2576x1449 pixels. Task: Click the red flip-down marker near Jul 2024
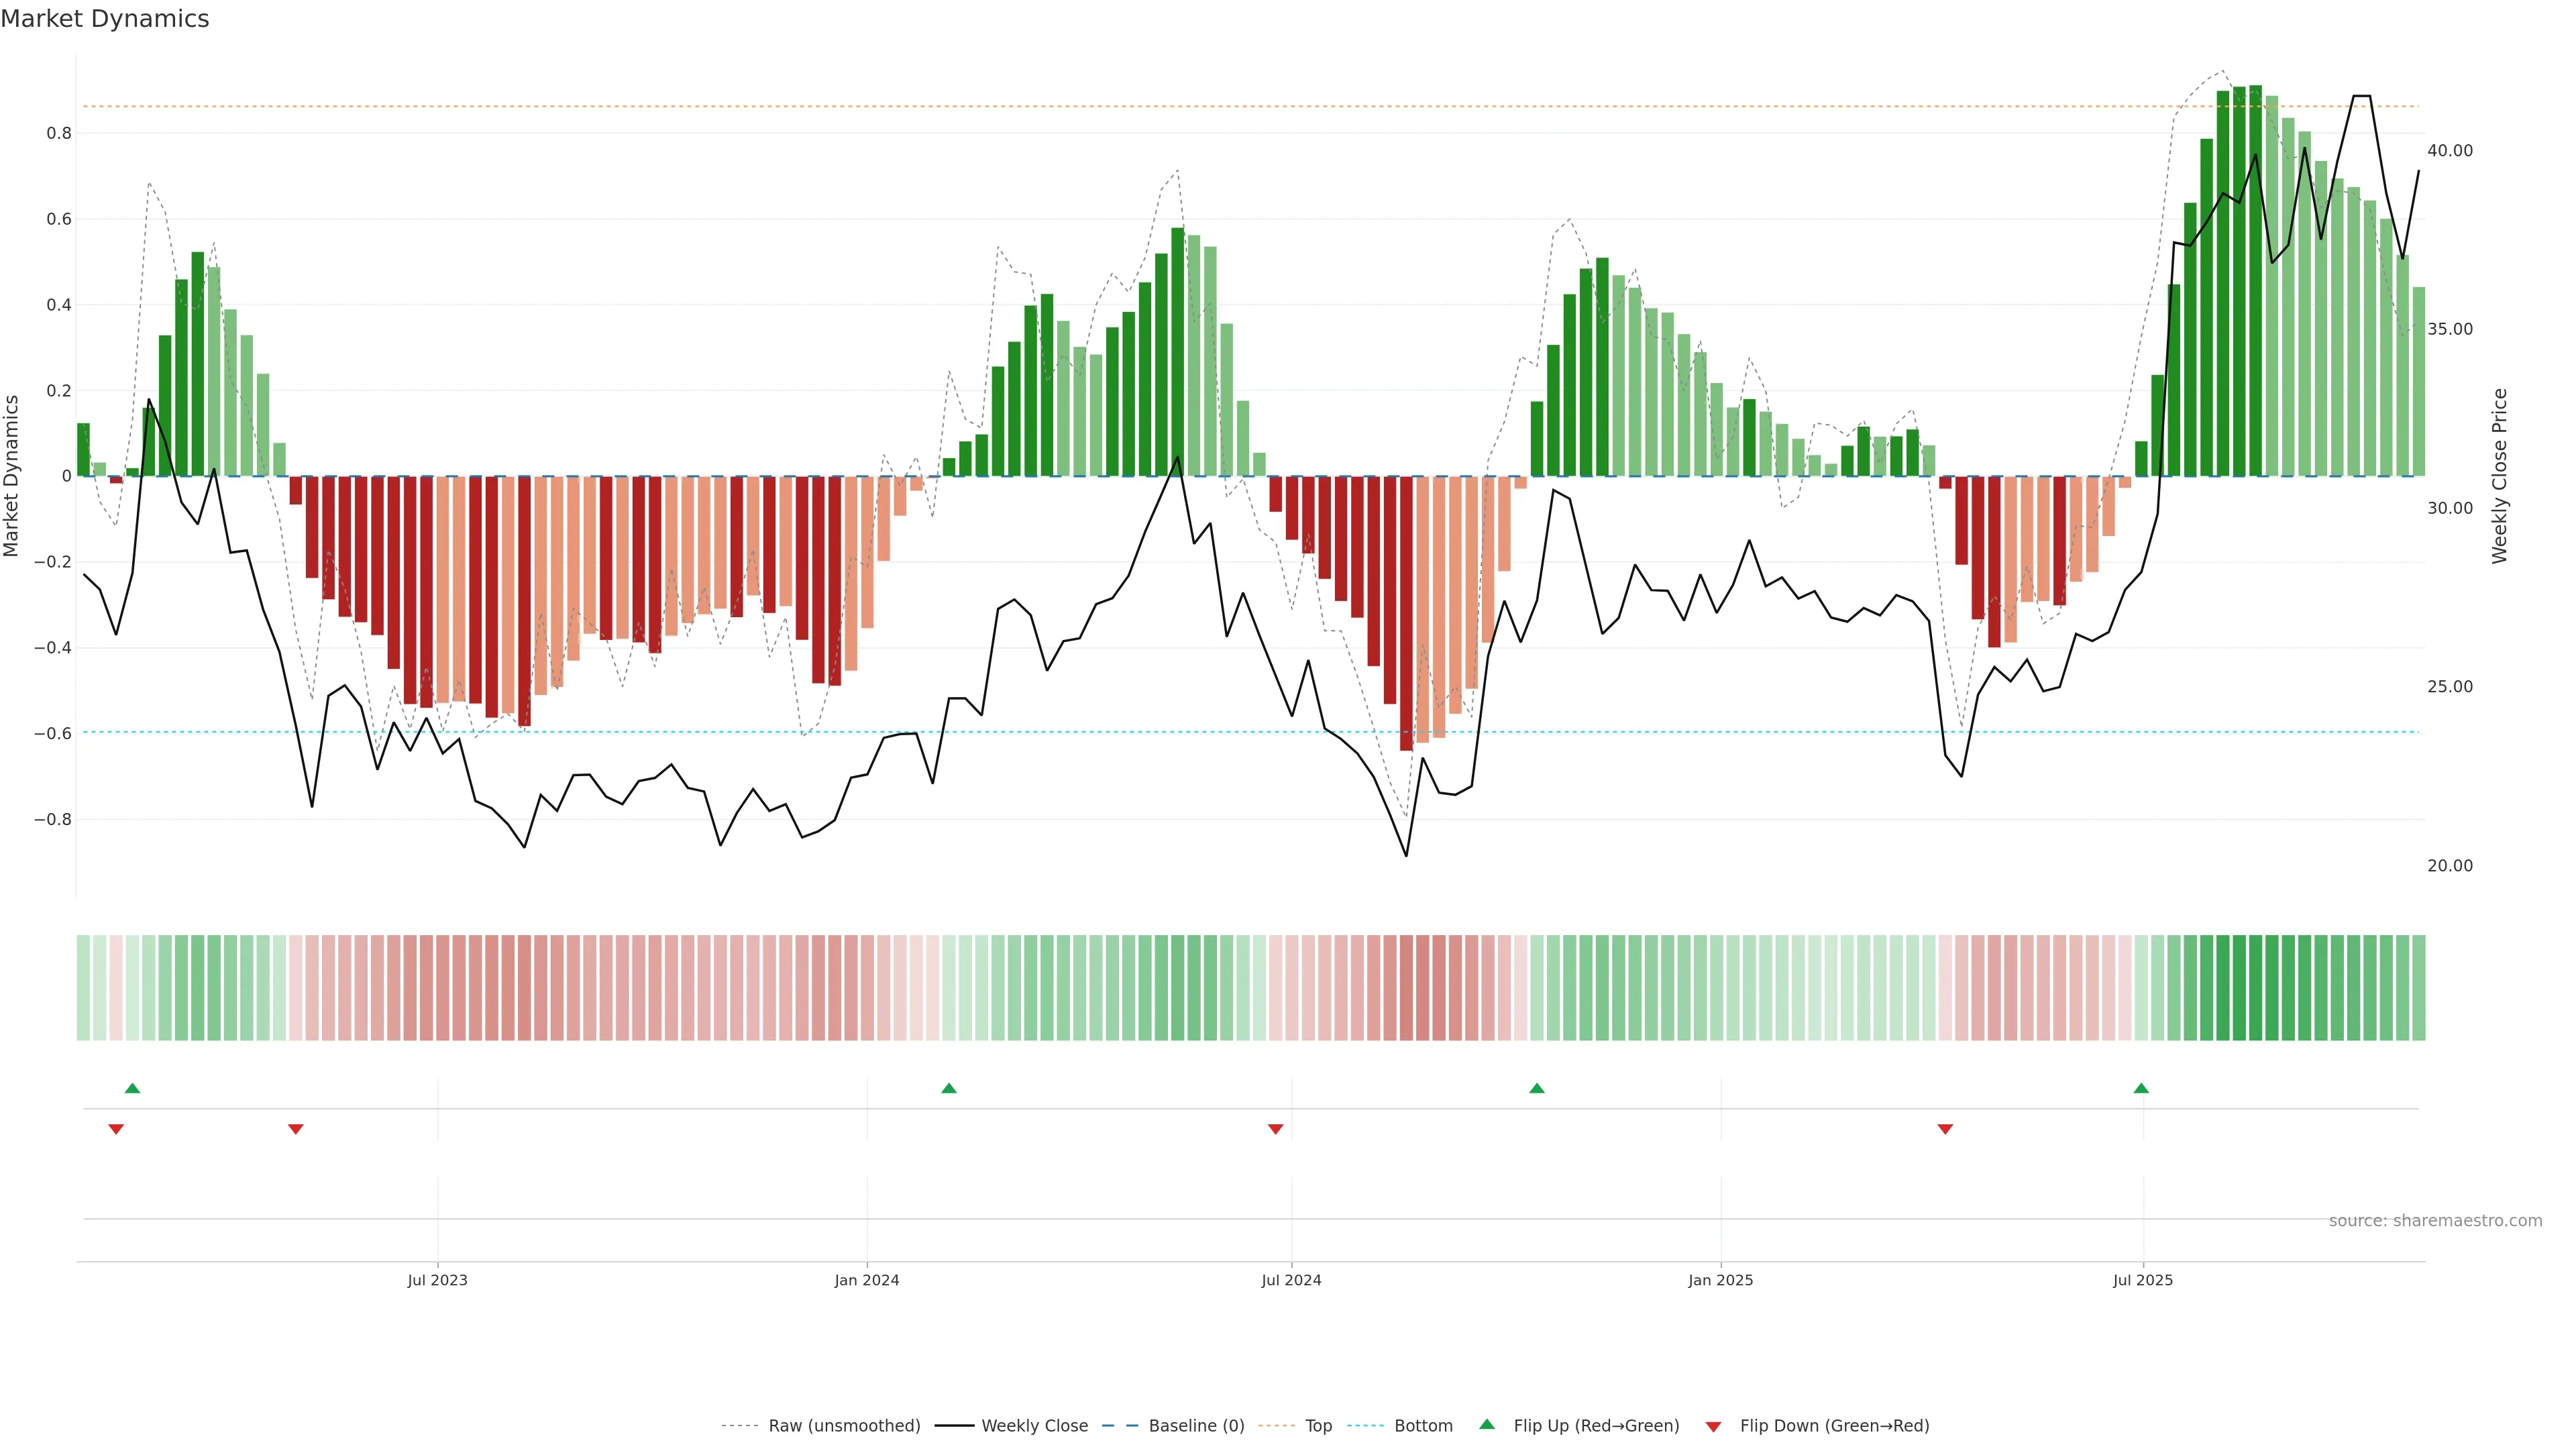(1275, 1129)
